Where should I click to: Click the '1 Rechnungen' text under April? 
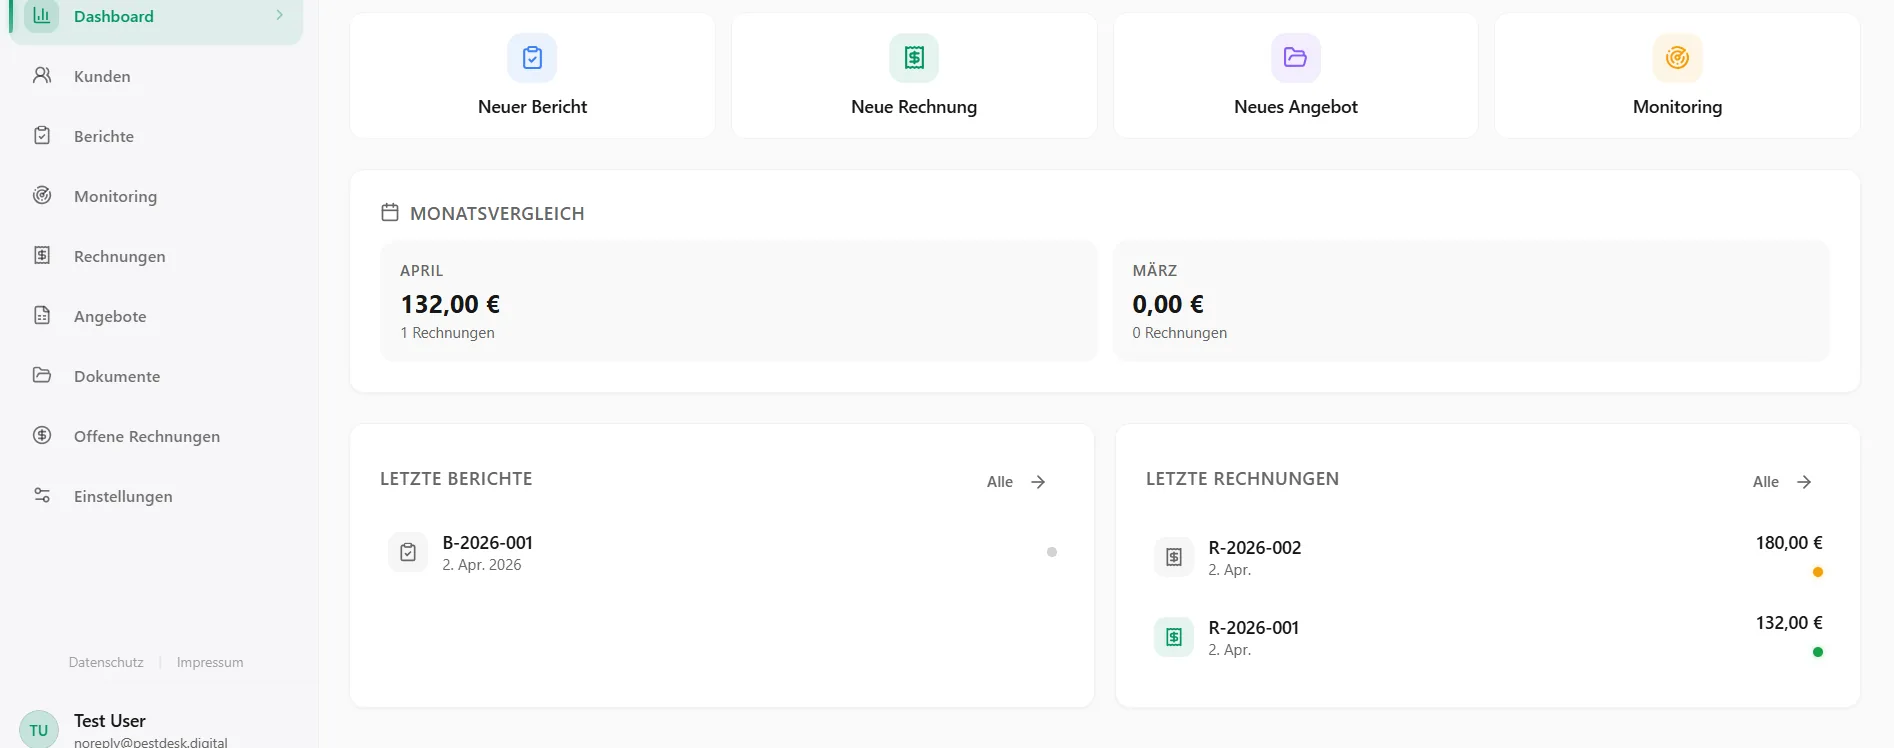coord(447,333)
